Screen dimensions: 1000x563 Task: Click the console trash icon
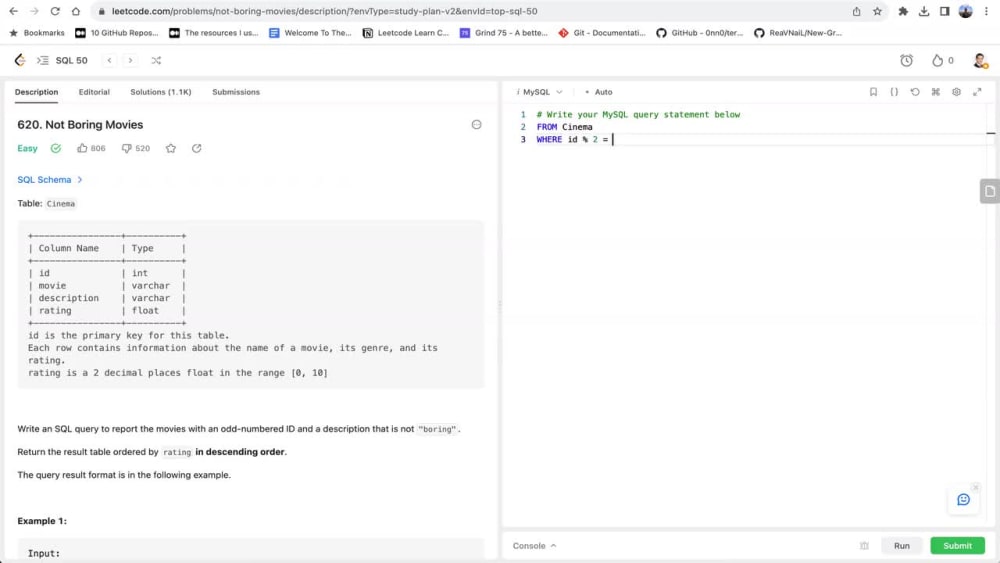[864, 546]
